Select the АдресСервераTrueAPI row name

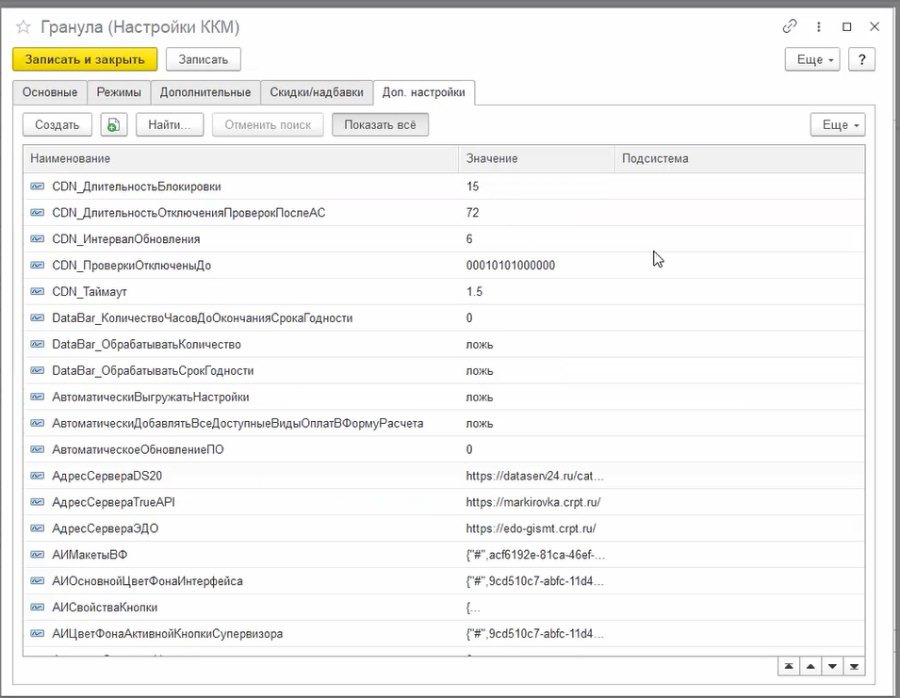coord(114,502)
